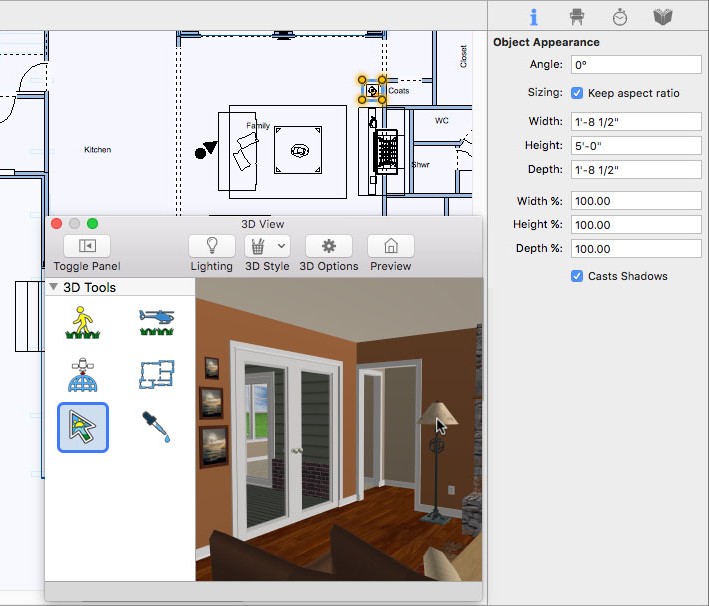Screen dimensions: 709x606
Task: Select the object info inspector tab
Action: pyautogui.click(x=533, y=16)
